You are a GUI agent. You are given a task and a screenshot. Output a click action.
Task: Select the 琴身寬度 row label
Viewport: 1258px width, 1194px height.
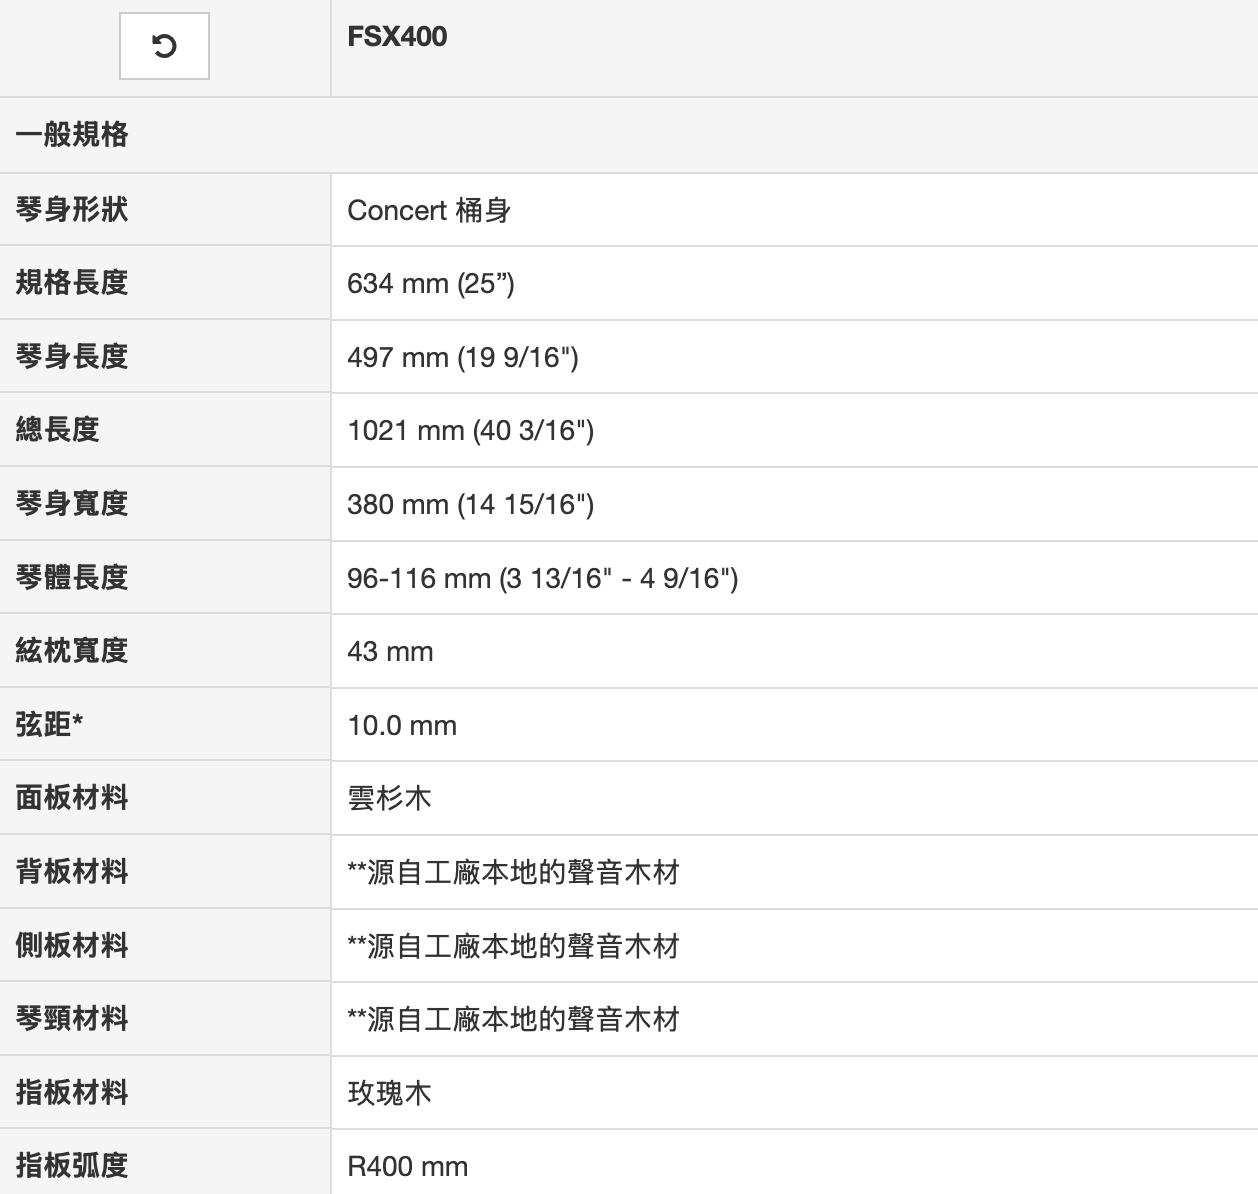pos(72,504)
